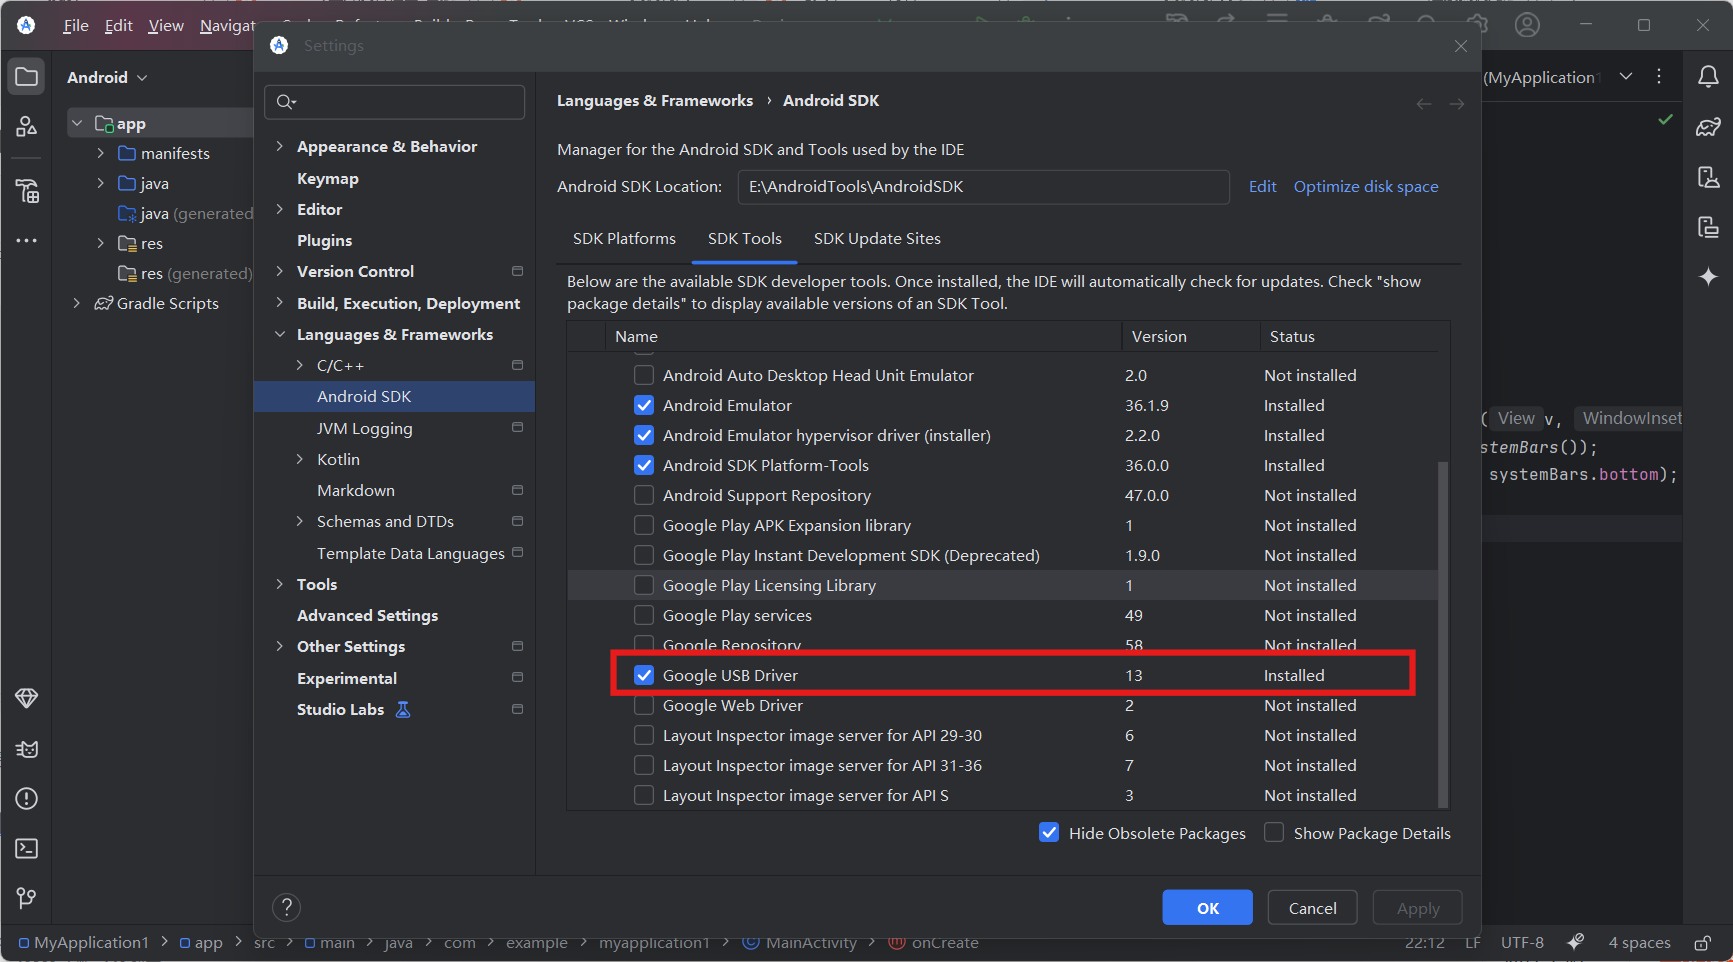Open the Running Devices icon on right sidebar
This screenshot has height=962, width=1733.
(x=1708, y=227)
